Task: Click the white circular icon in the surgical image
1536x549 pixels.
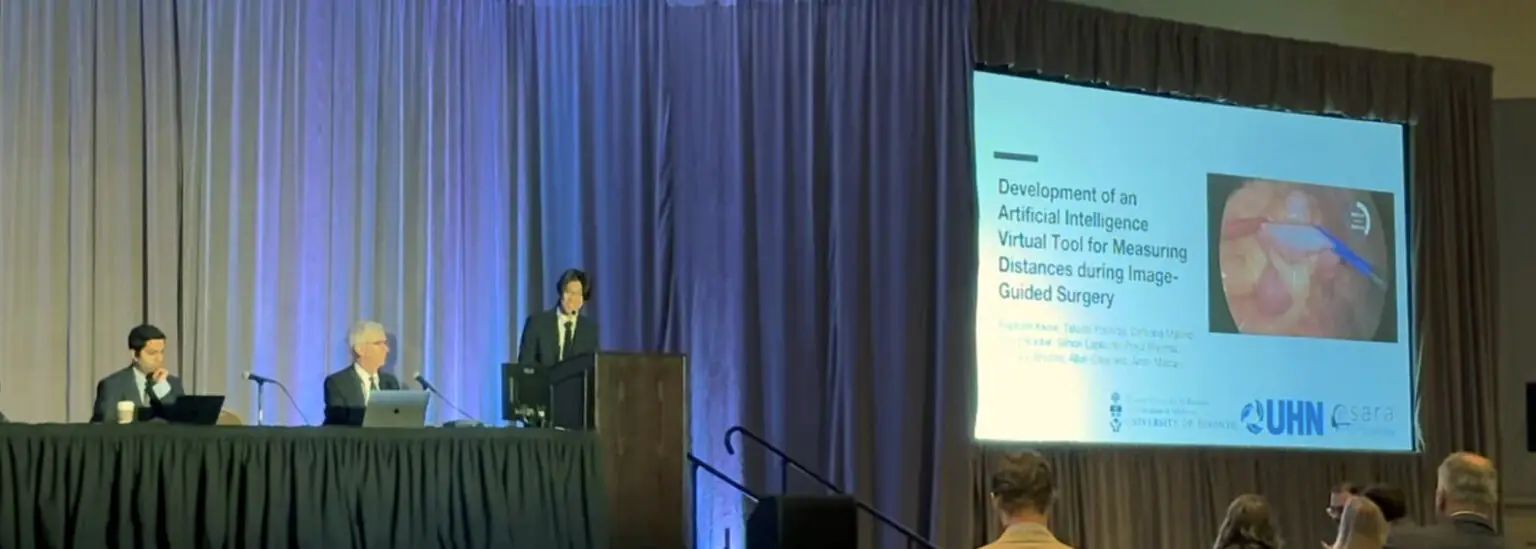Action: pyautogui.click(x=1360, y=217)
